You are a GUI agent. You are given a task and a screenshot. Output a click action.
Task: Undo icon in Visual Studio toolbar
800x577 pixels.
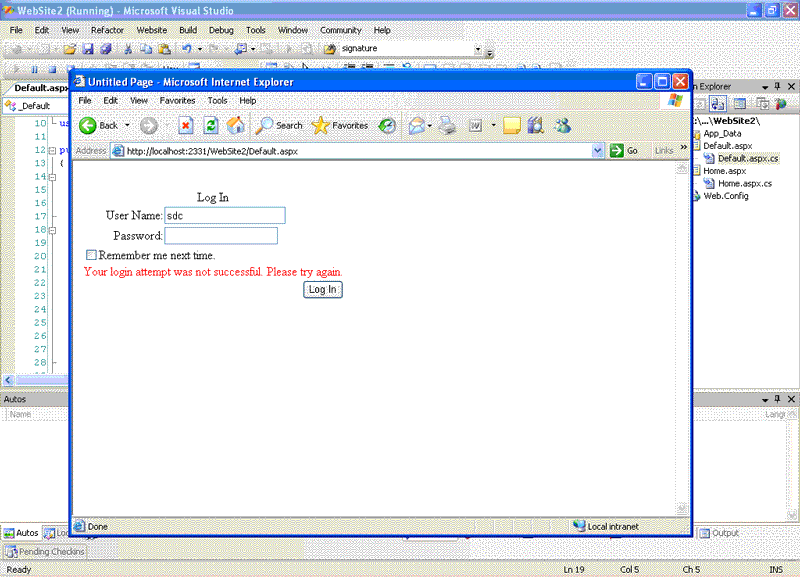pyautogui.click(x=187, y=49)
